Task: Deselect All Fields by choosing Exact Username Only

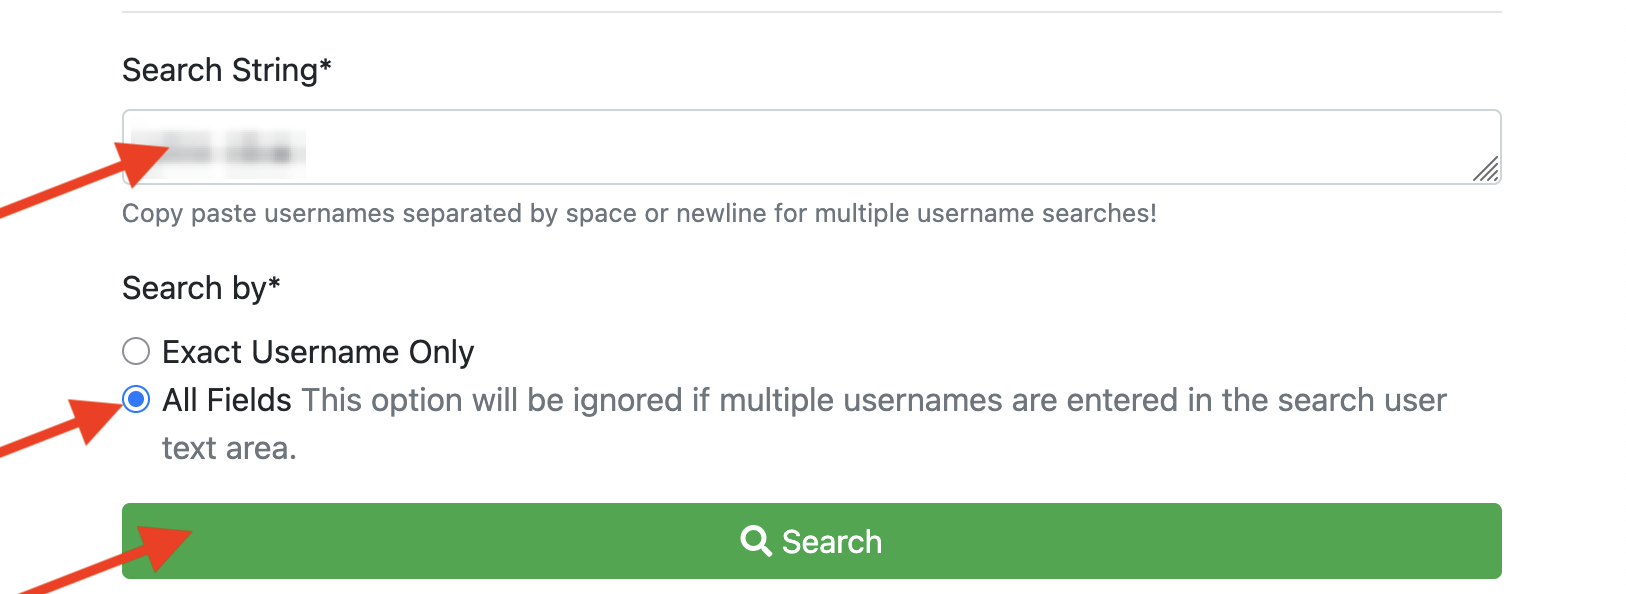Action: pos(135,351)
